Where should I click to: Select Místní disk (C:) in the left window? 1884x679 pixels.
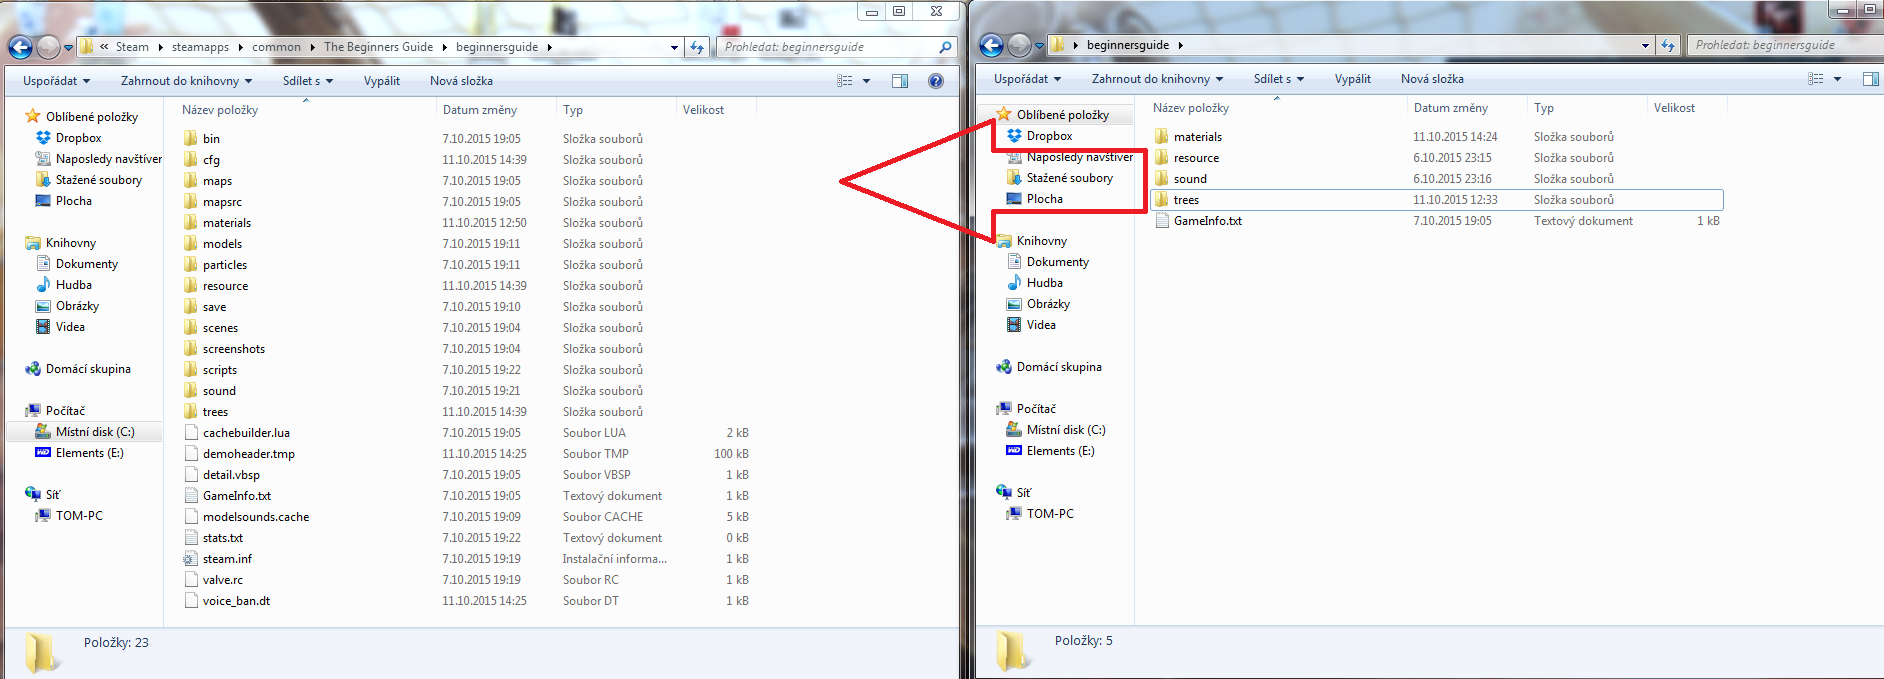[95, 432]
